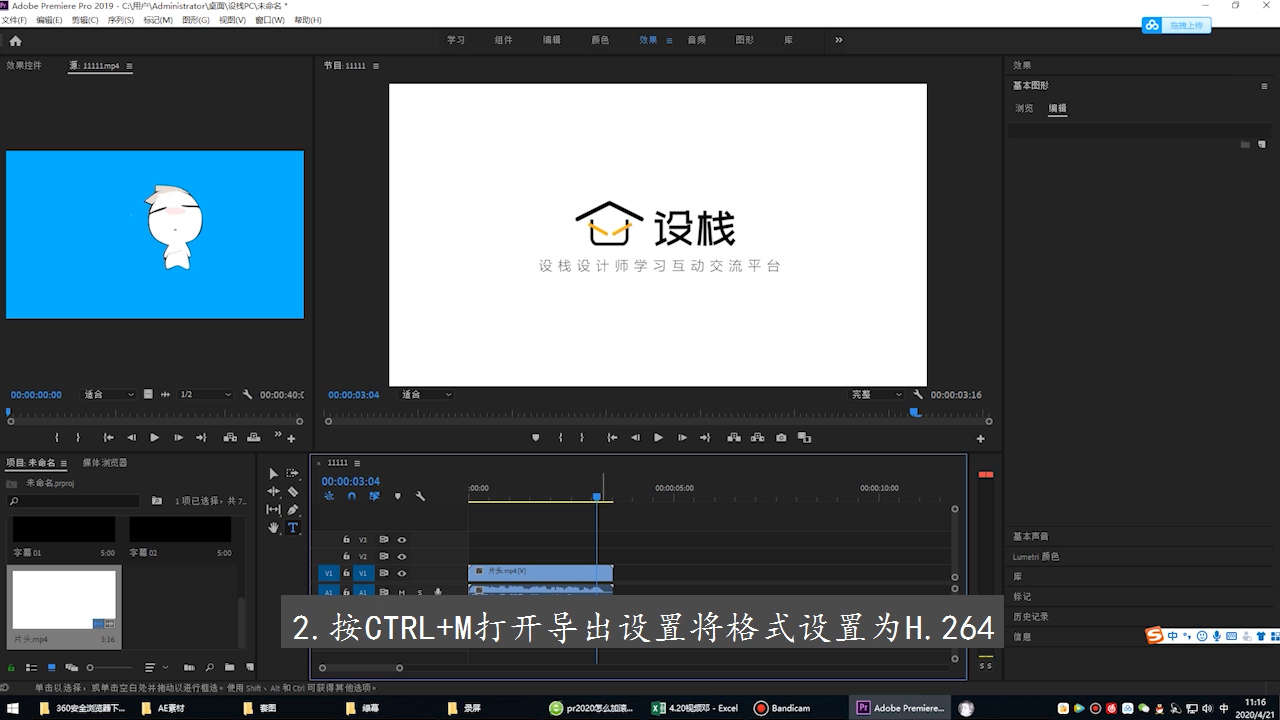The image size is (1280, 720).
Task: Select the Hand tool
Action: click(273, 527)
